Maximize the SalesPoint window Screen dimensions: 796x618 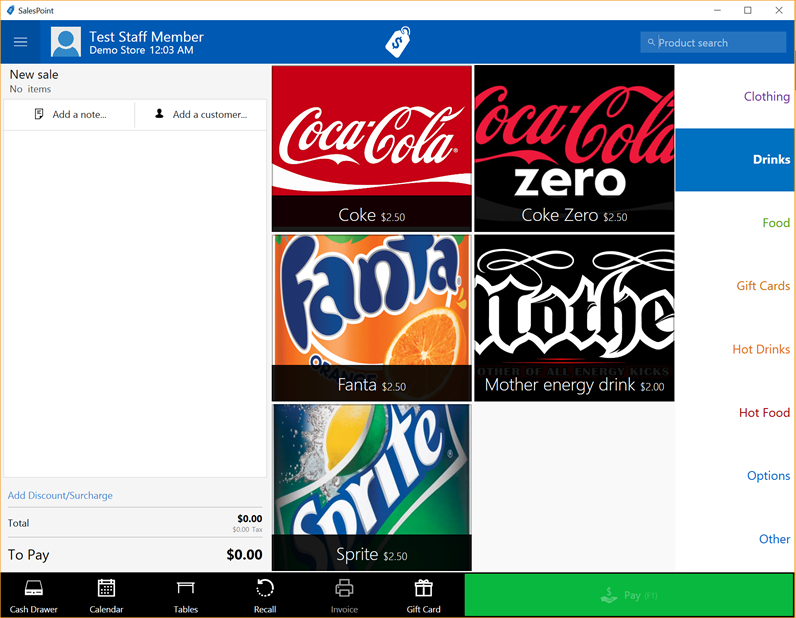click(748, 10)
